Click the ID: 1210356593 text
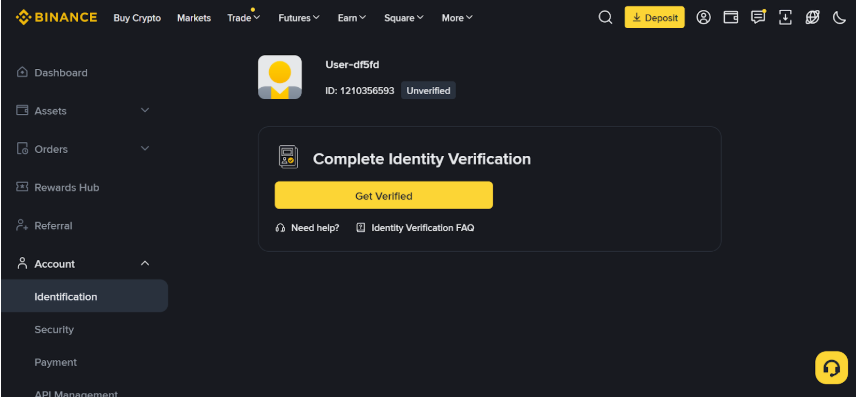Viewport: 856px width, 397px height. [360, 91]
